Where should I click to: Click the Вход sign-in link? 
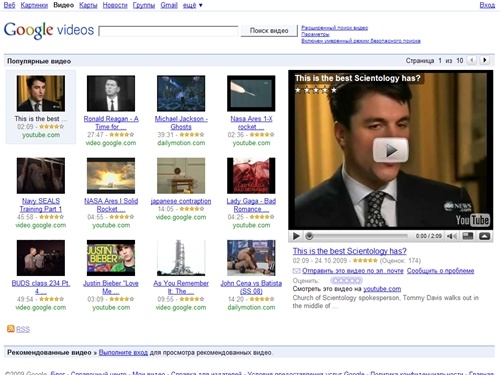[x=487, y=5]
